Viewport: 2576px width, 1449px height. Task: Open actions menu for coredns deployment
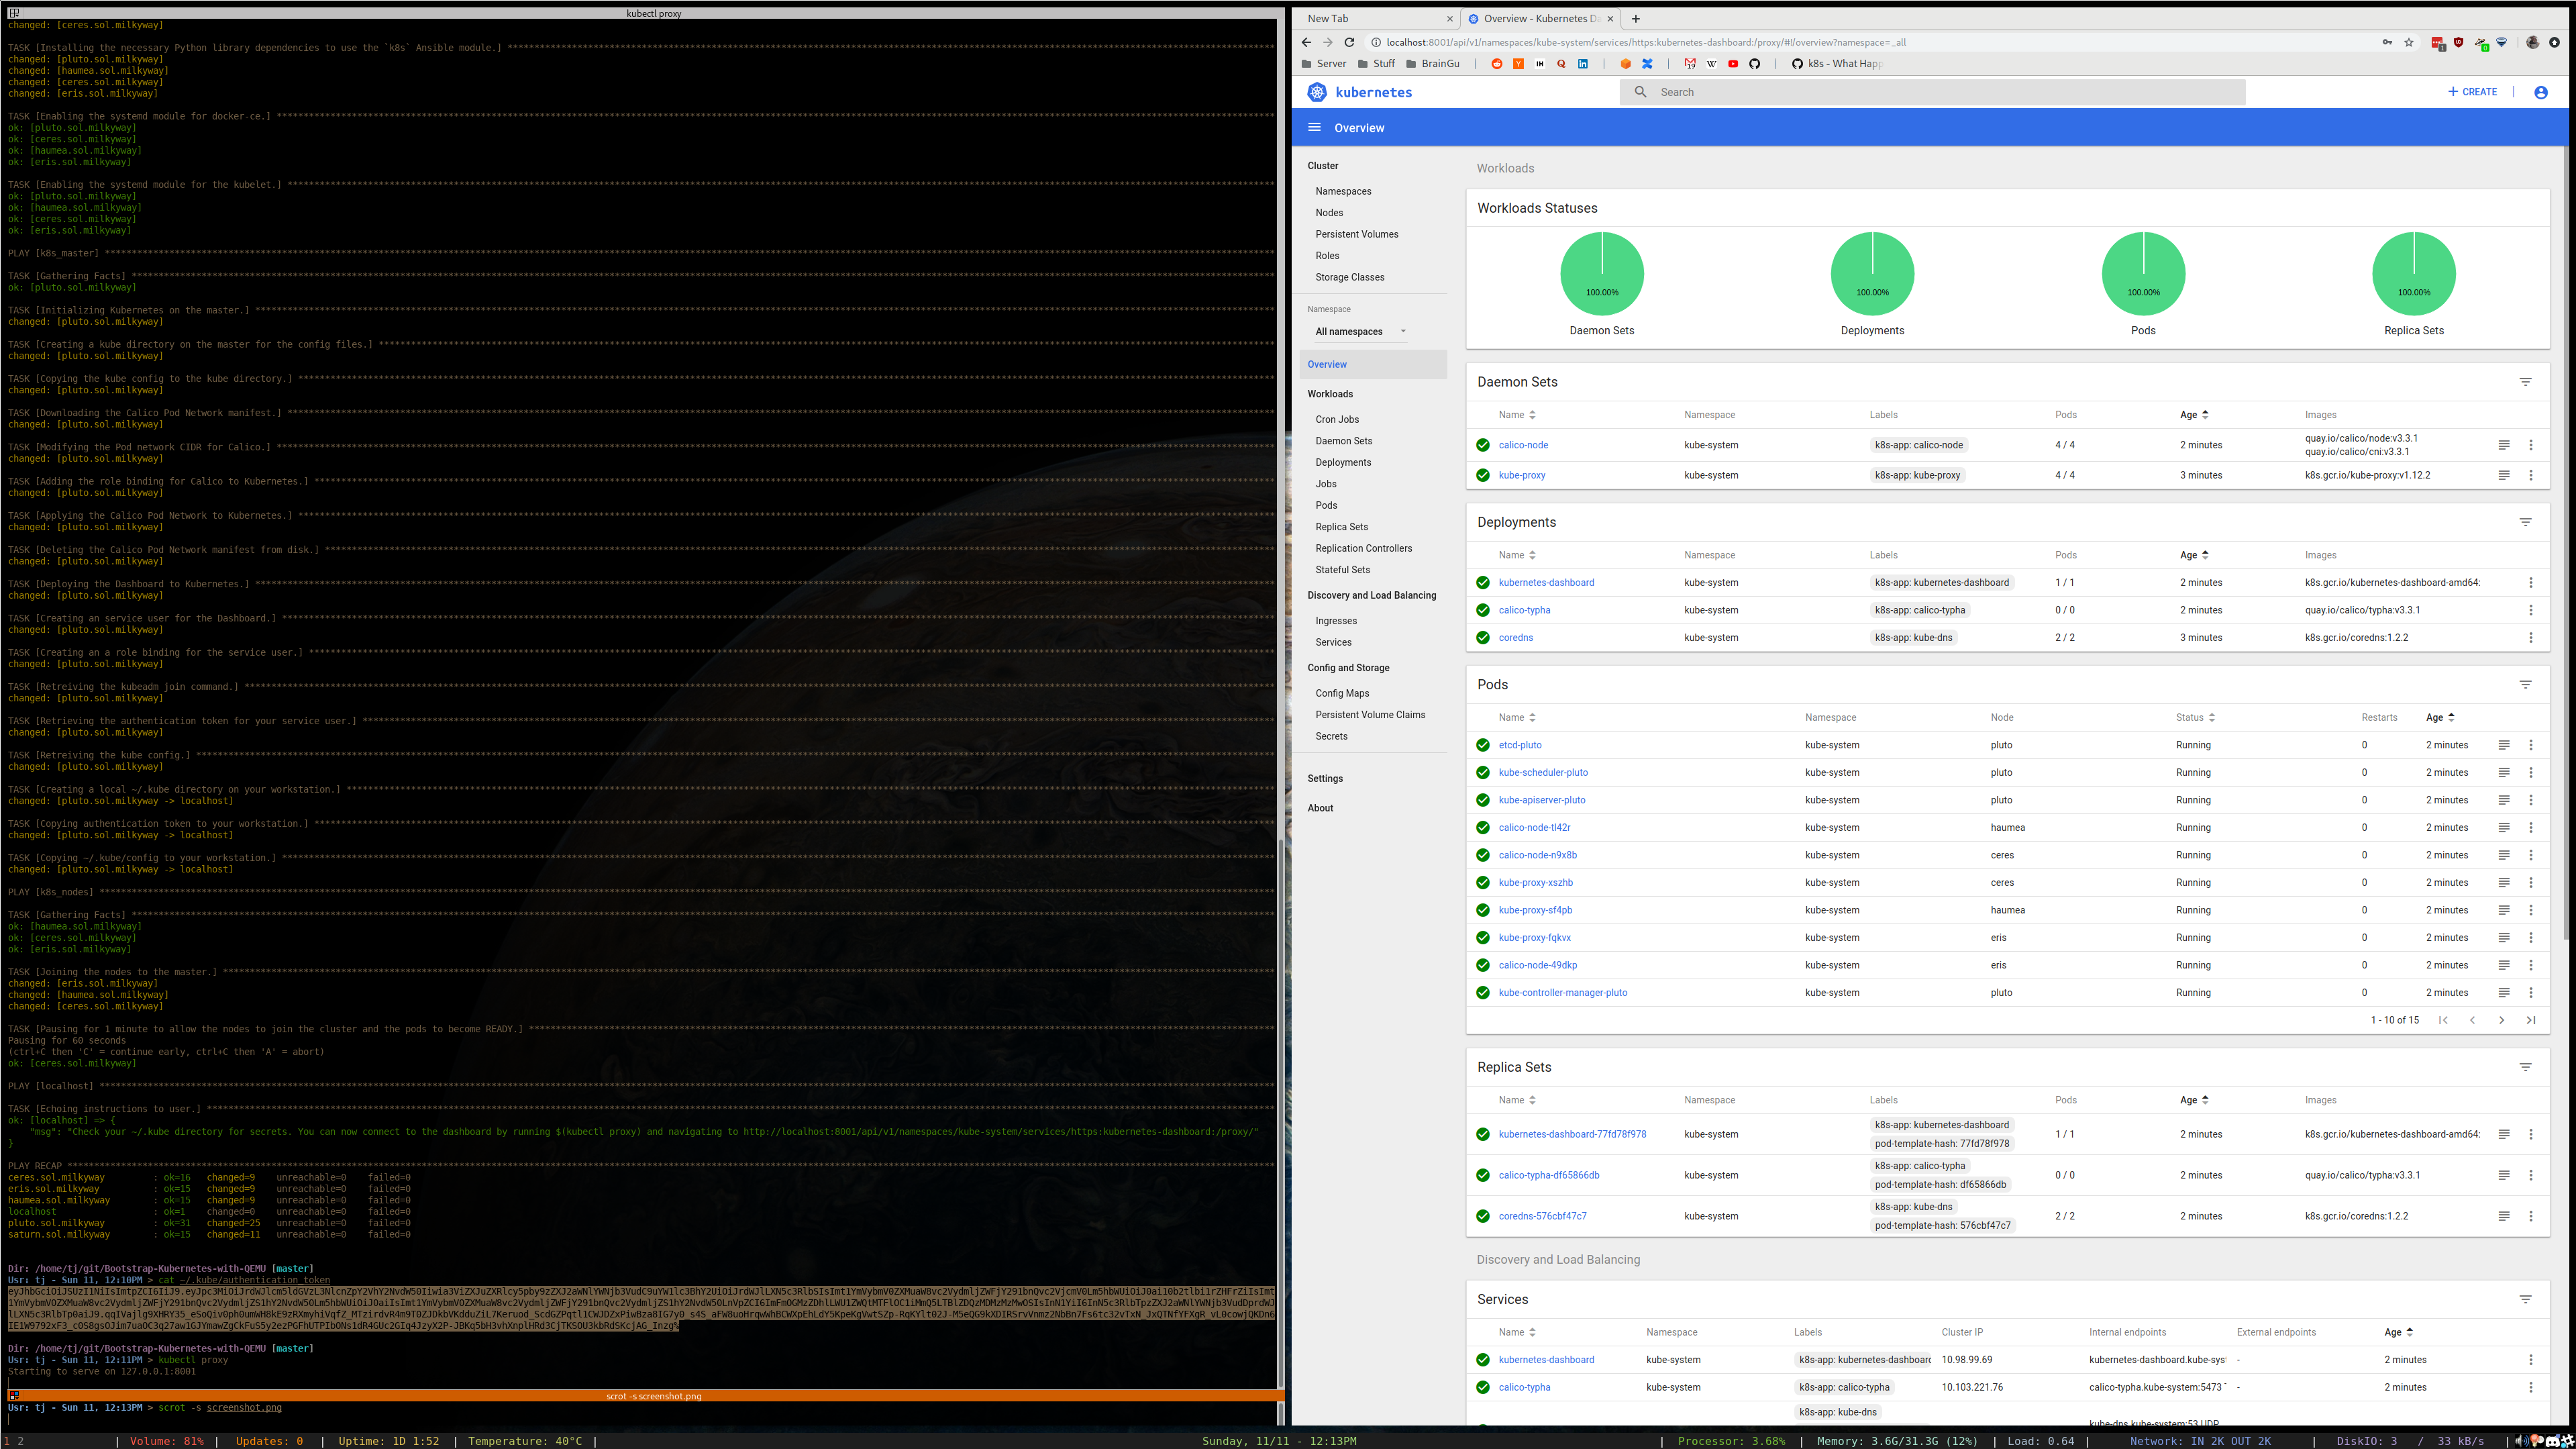click(x=2531, y=638)
